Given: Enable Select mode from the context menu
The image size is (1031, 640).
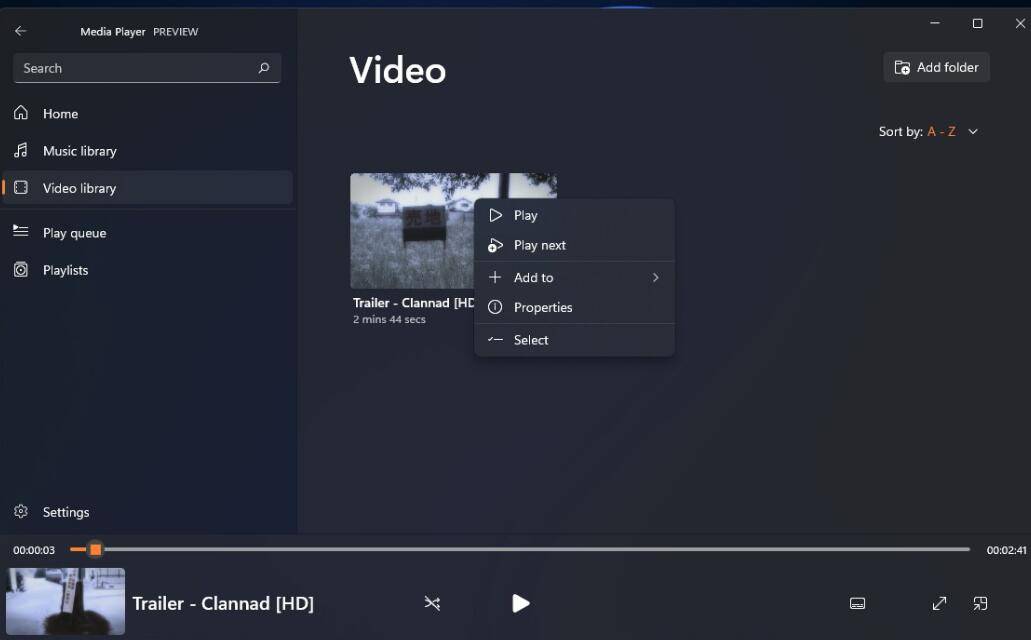Looking at the screenshot, I should click(x=531, y=339).
